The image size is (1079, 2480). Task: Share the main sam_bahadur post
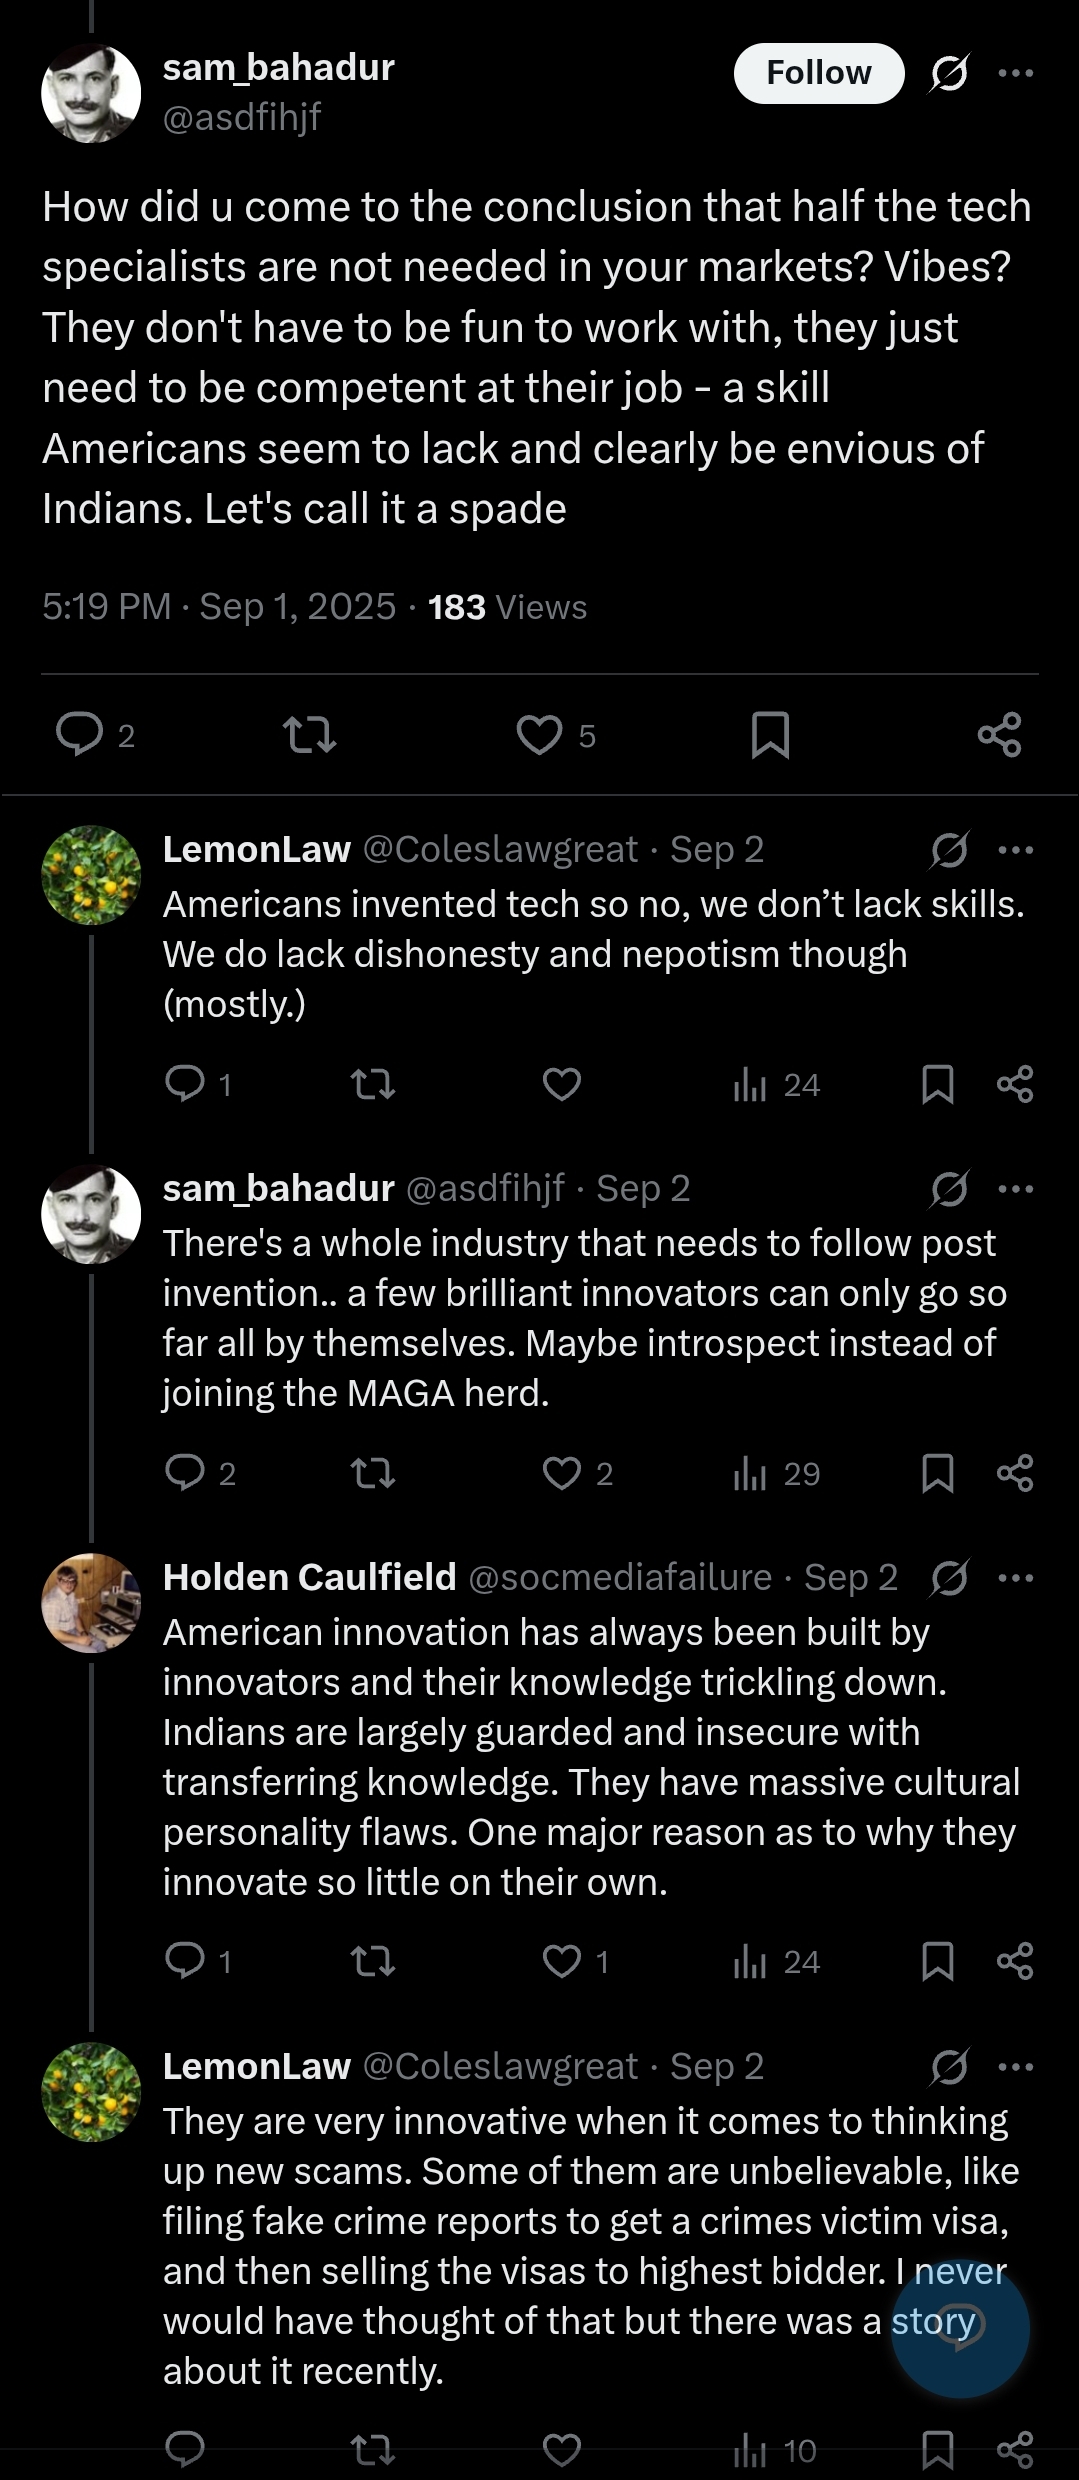(x=999, y=735)
